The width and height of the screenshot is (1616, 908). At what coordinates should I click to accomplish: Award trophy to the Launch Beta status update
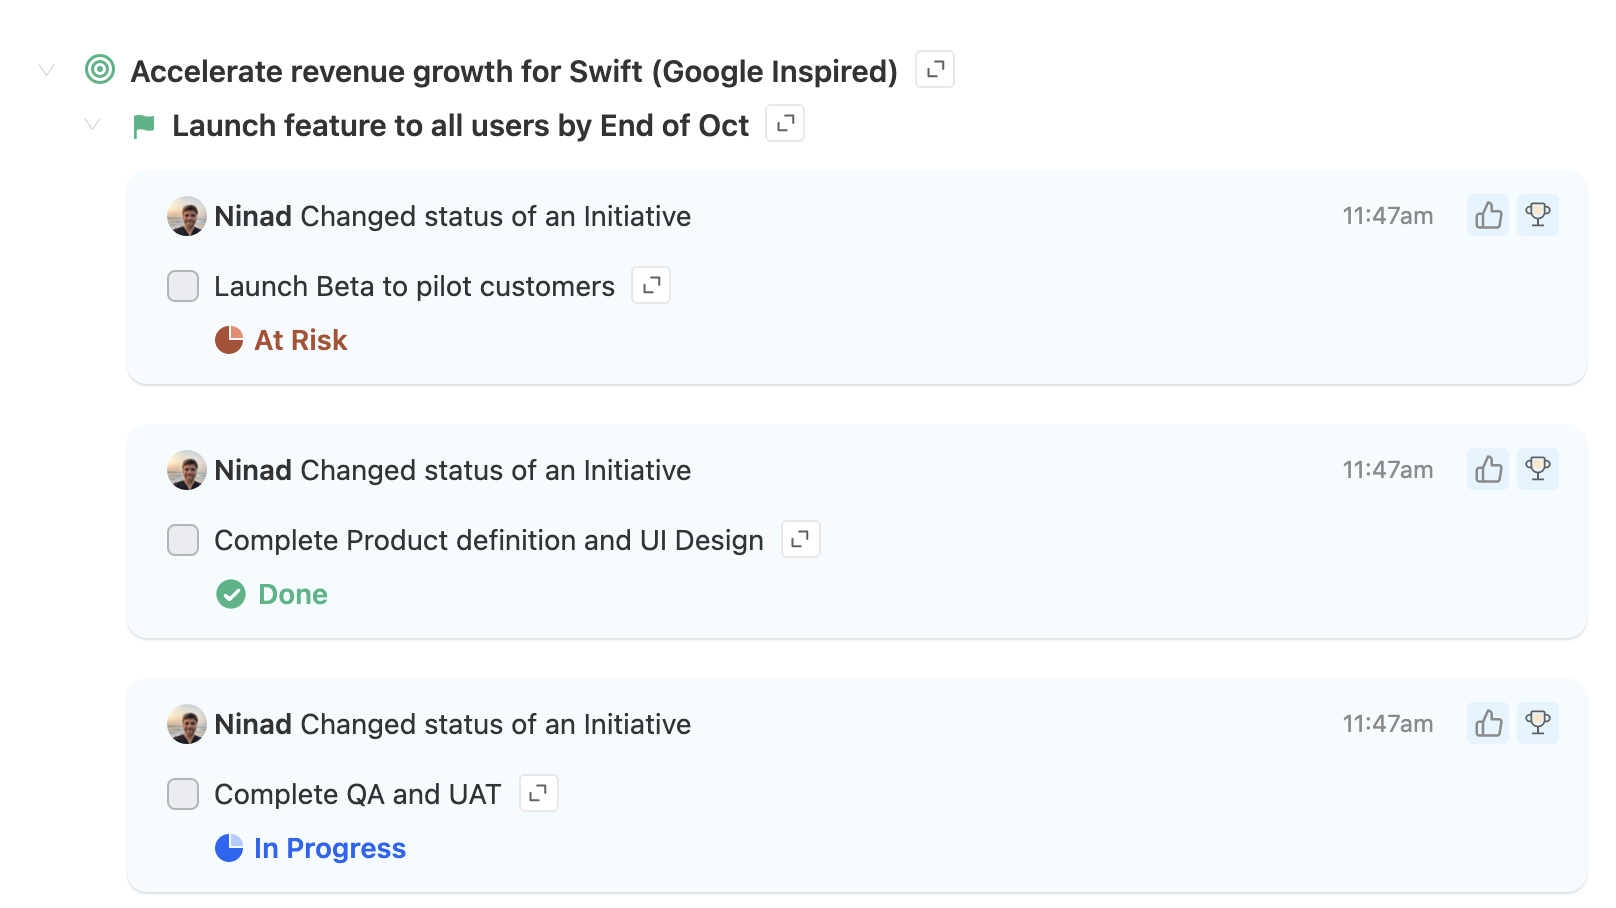click(1538, 215)
